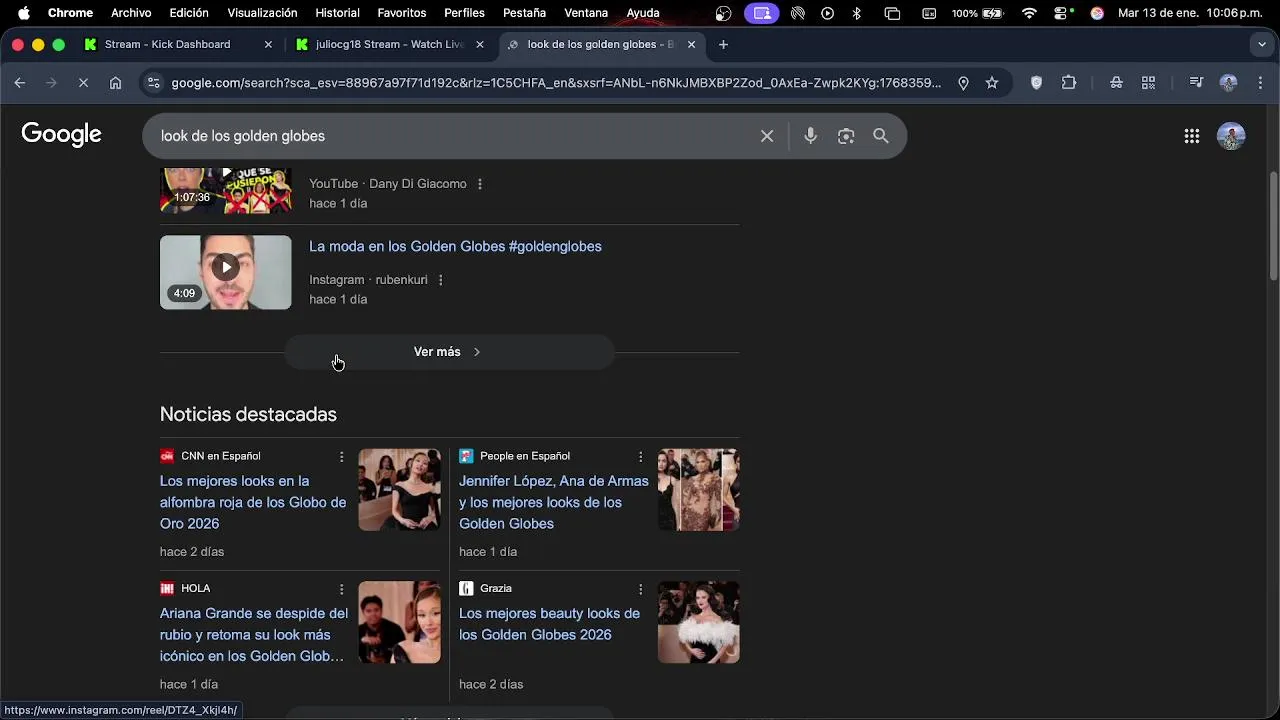
Task: Open the Historial menu
Action: click(337, 13)
